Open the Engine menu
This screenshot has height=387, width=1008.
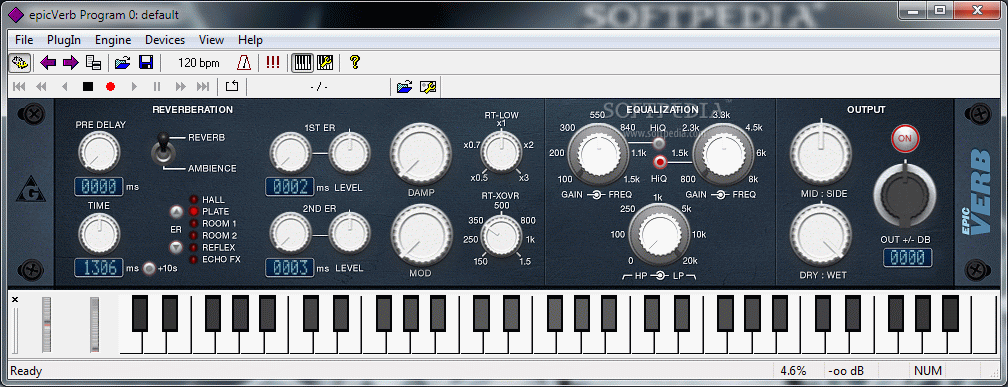(113, 40)
